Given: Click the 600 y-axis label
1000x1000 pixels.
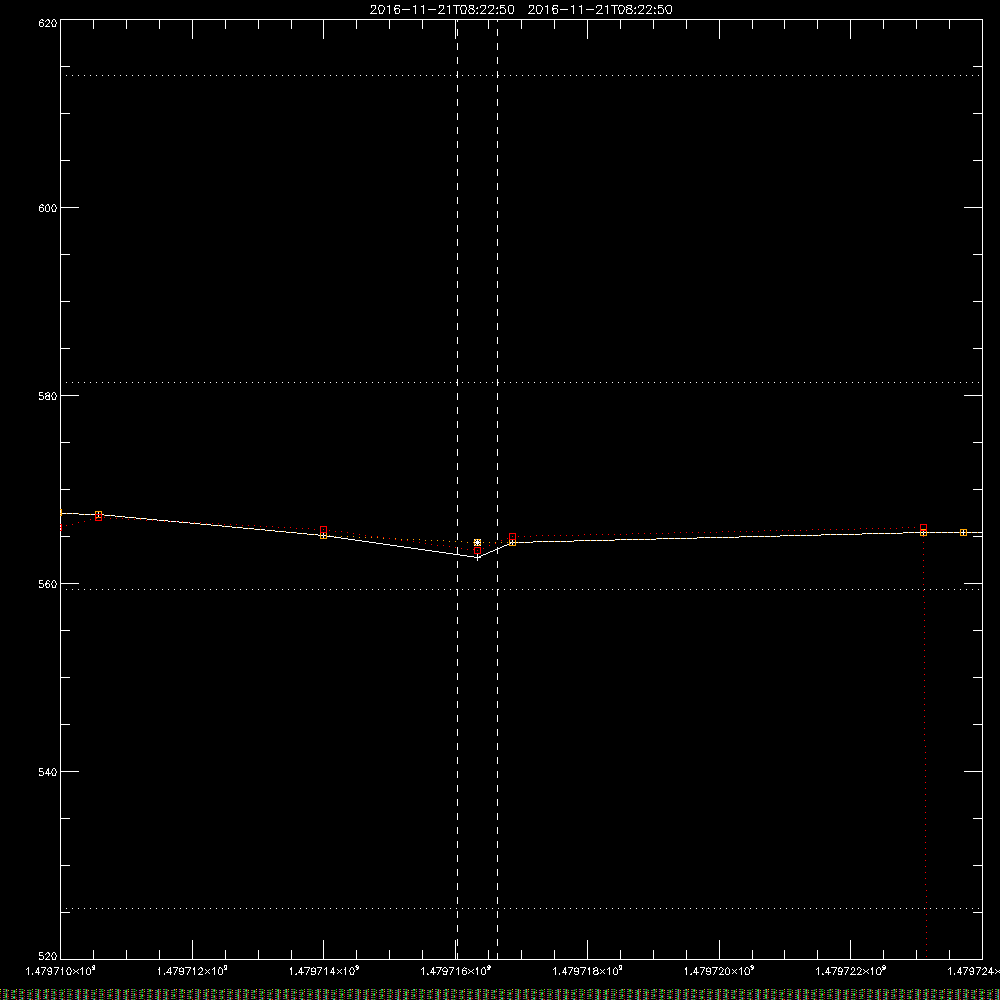Looking at the screenshot, I should pyautogui.click(x=48, y=209).
